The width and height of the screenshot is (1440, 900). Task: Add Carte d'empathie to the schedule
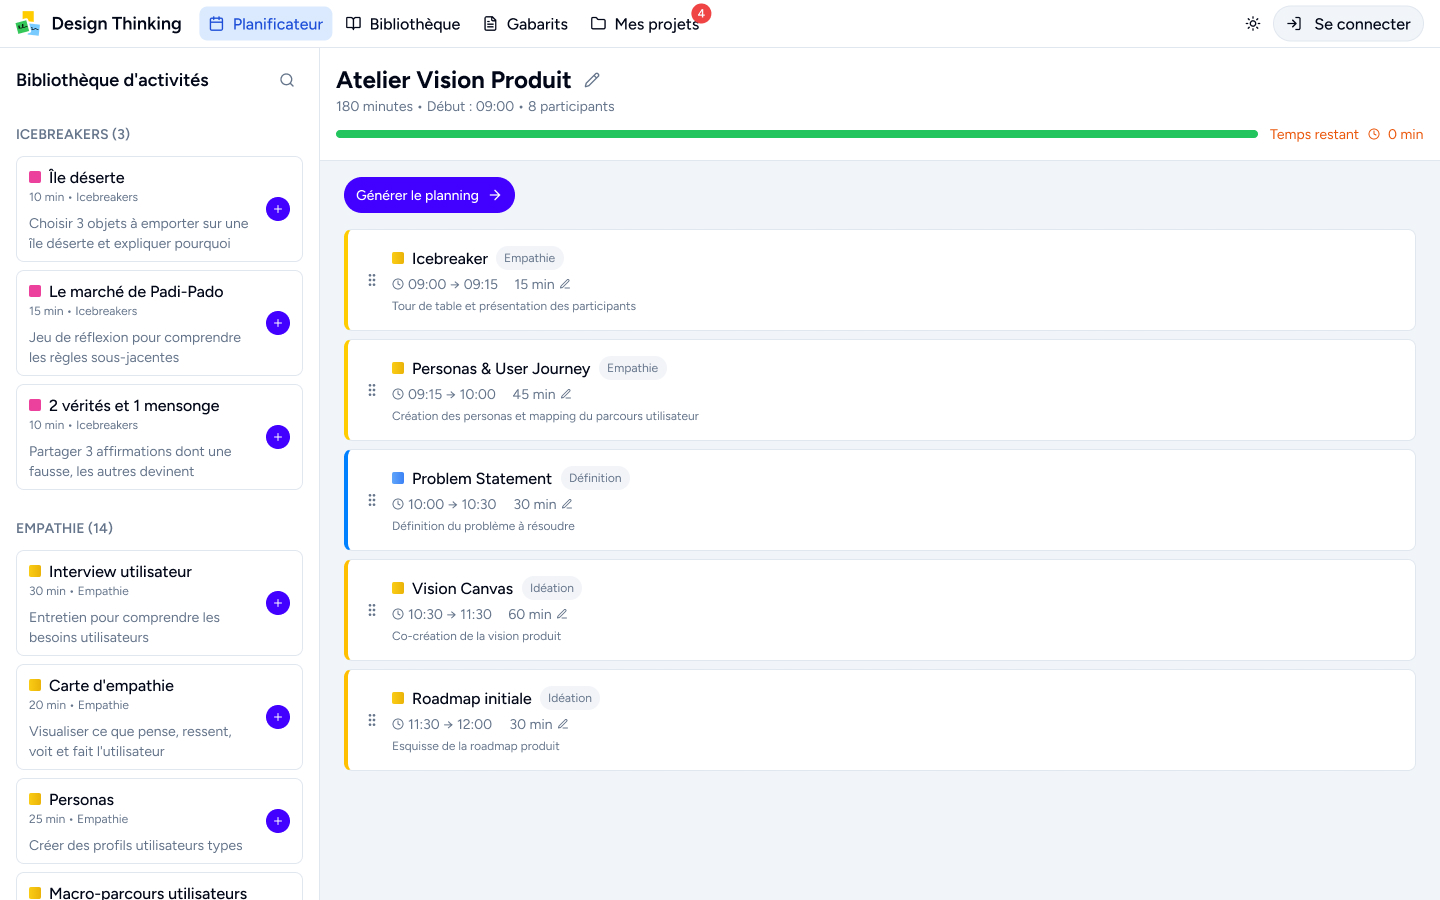278,717
